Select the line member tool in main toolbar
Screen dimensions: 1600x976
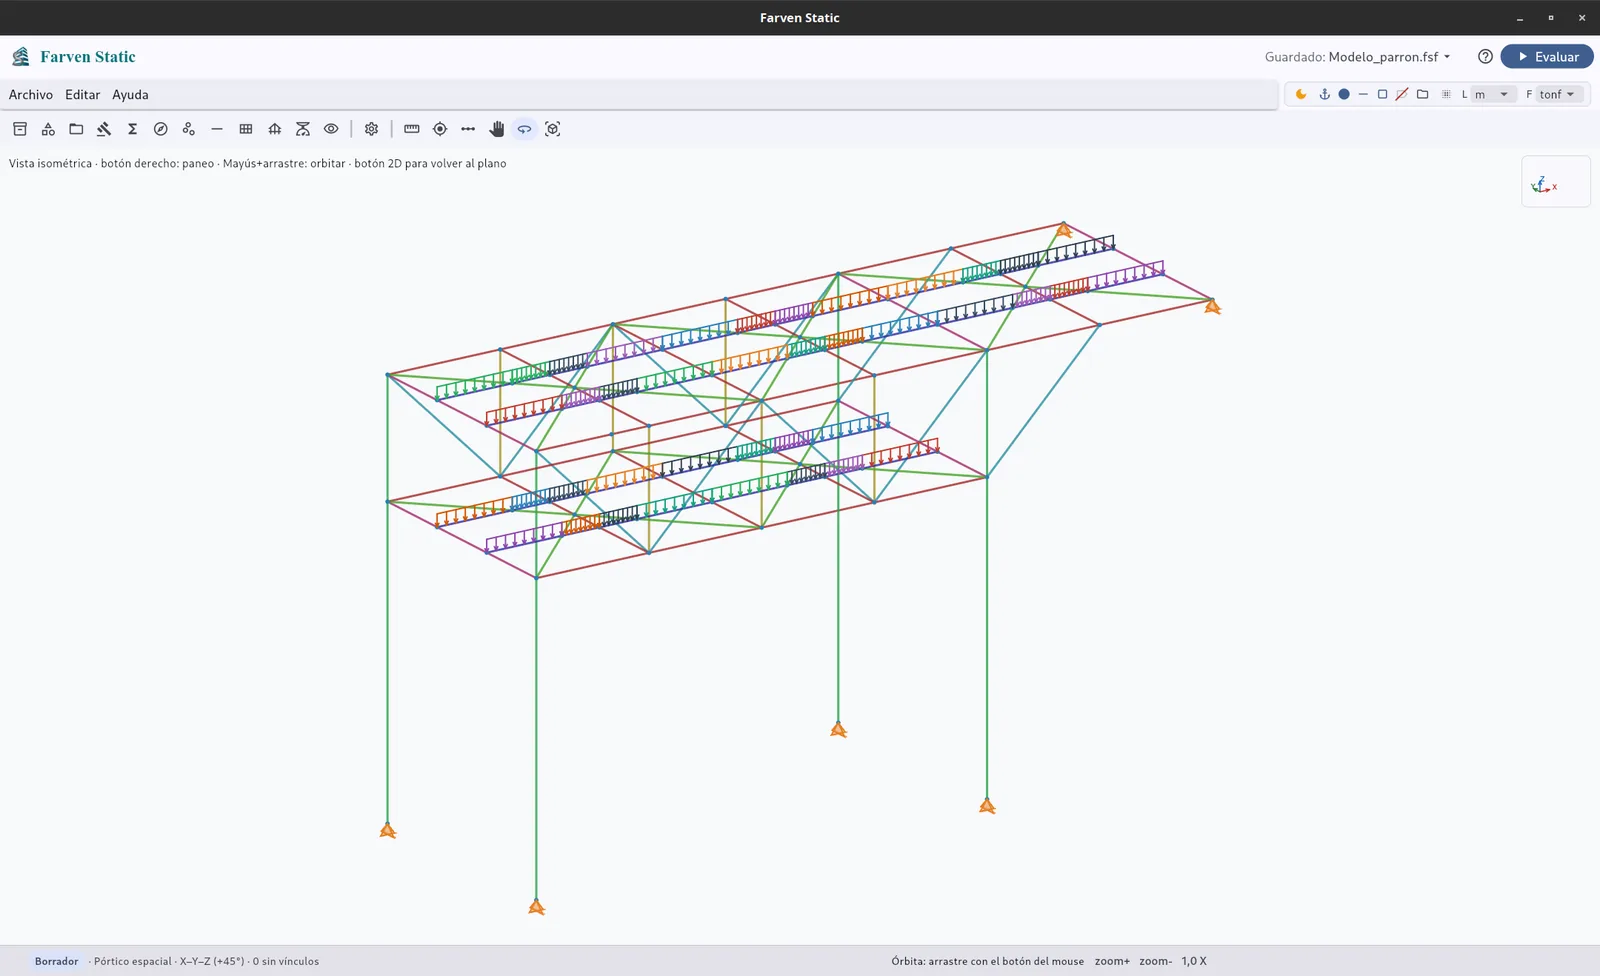click(x=217, y=129)
